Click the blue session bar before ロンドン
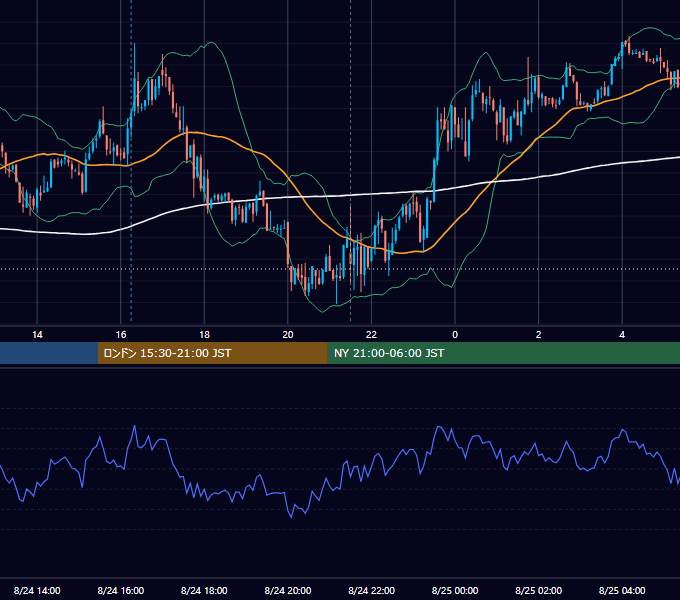Image resolution: width=680 pixels, height=600 pixels. pyautogui.click(x=49, y=353)
